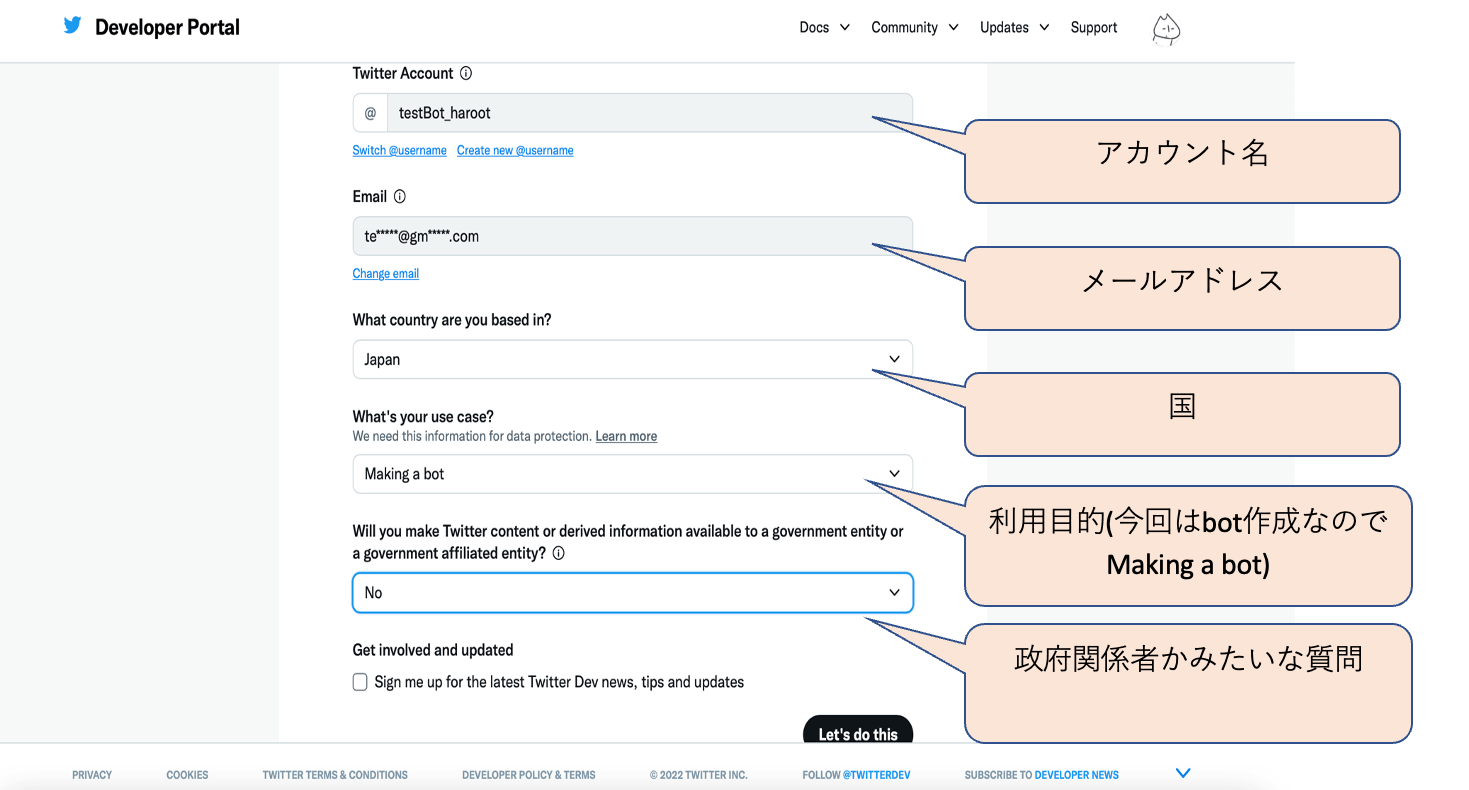This screenshot has width=1469, height=790.
Task: Open the government entity dropdown showing No
Action: click(x=633, y=592)
